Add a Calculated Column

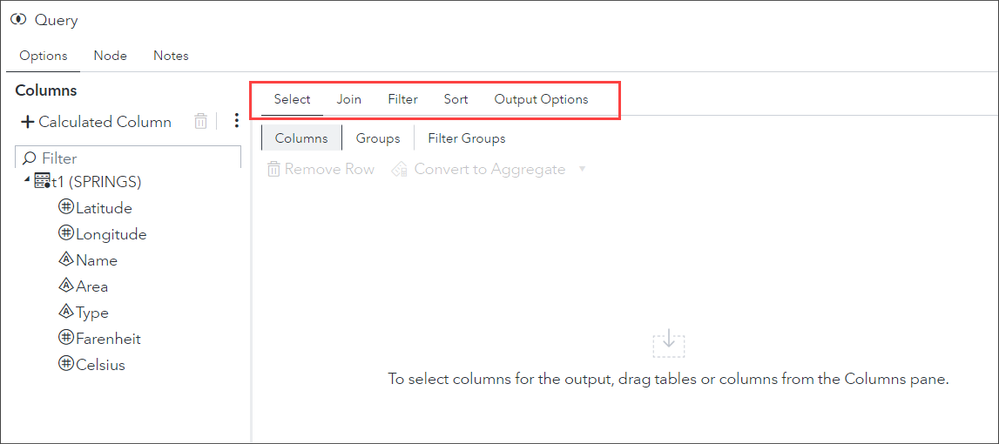pyautogui.click(x=96, y=122)
